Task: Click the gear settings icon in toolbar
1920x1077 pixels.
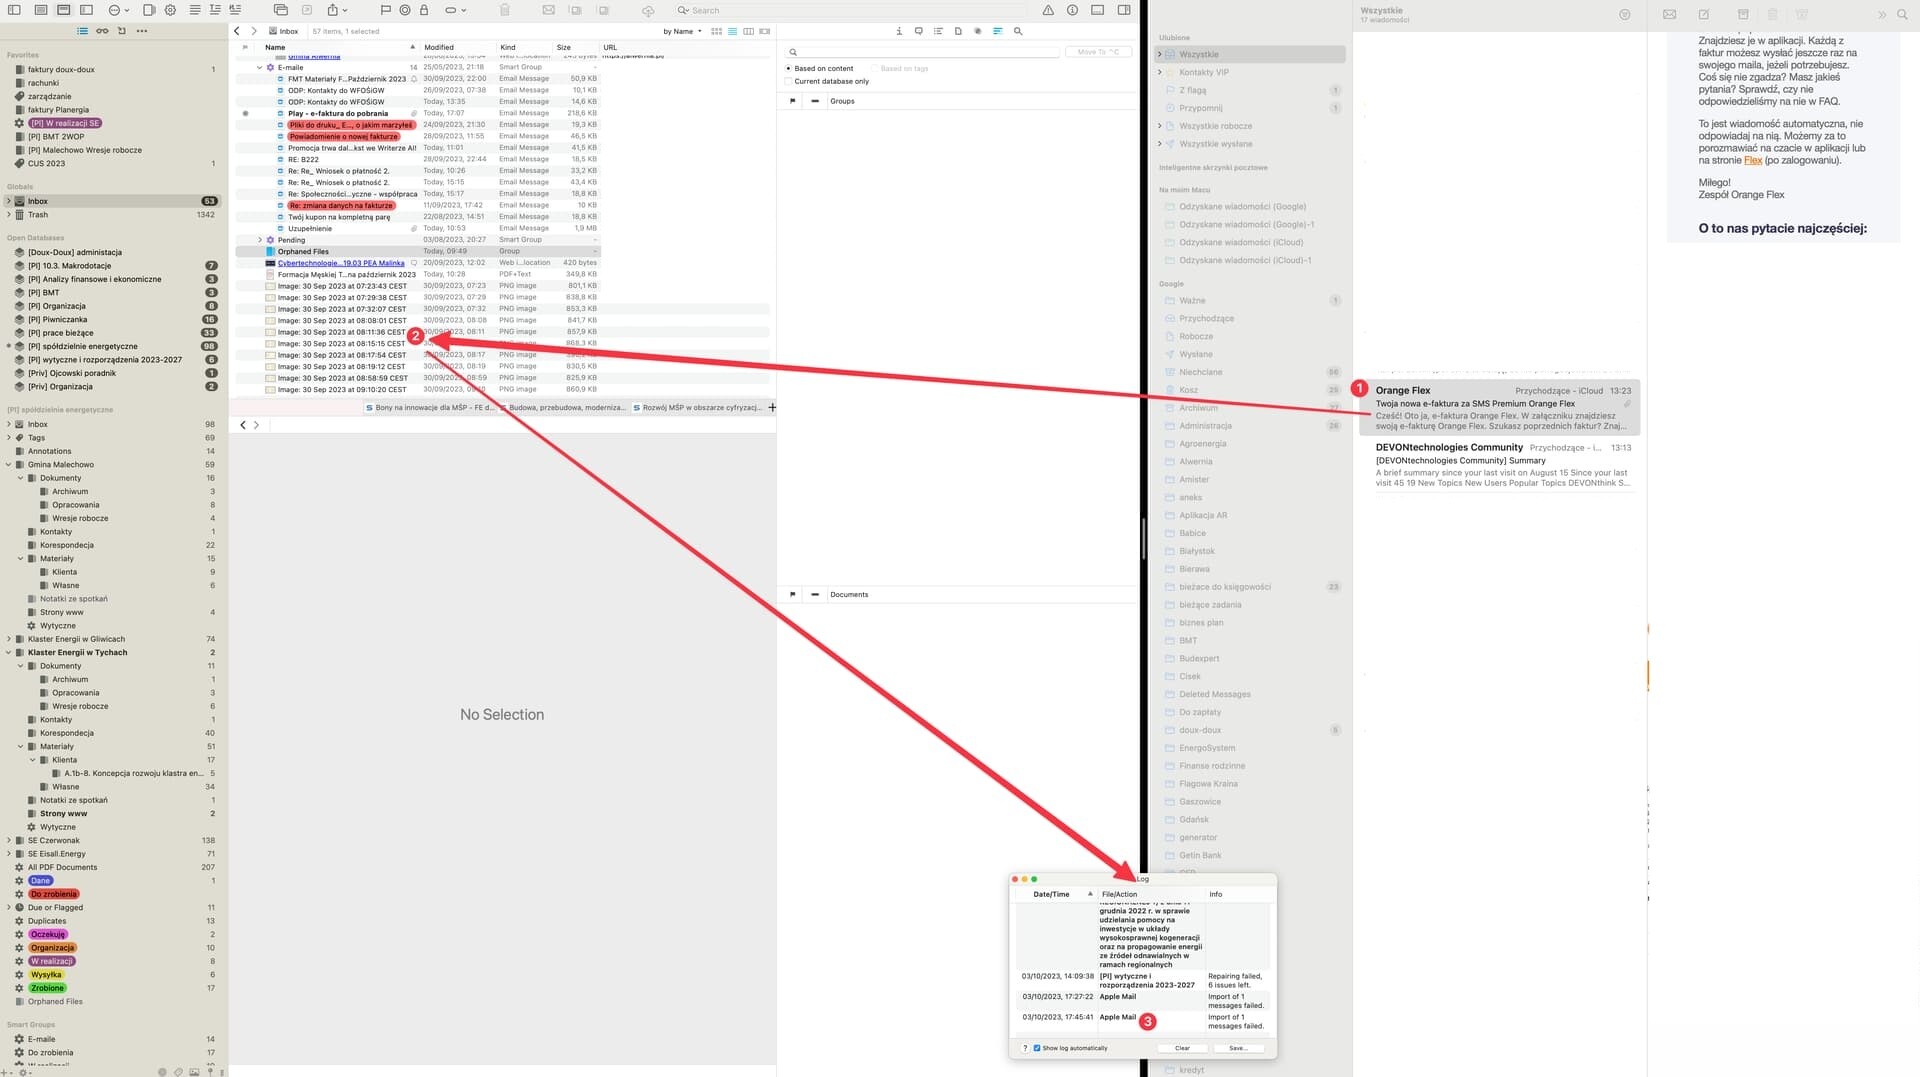Action: [170, 10]
